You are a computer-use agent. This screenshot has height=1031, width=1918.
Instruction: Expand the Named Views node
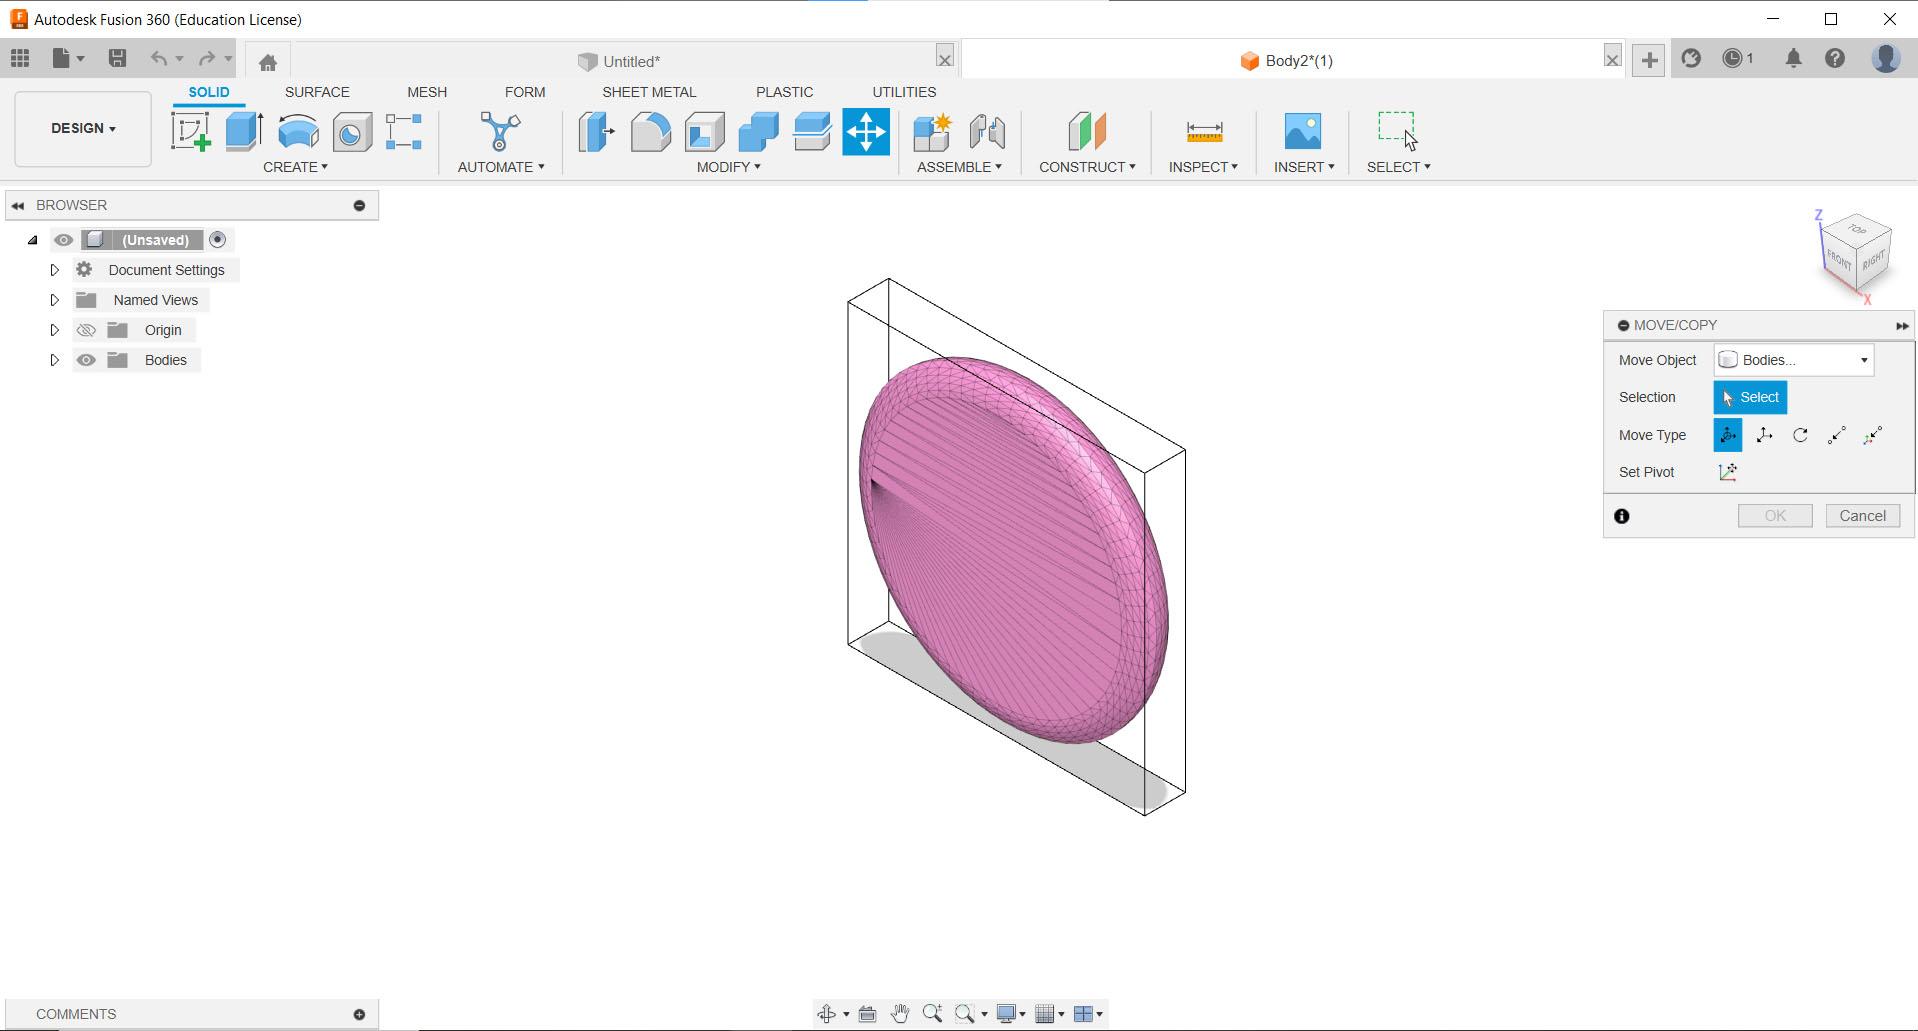(x=55, y=300)
